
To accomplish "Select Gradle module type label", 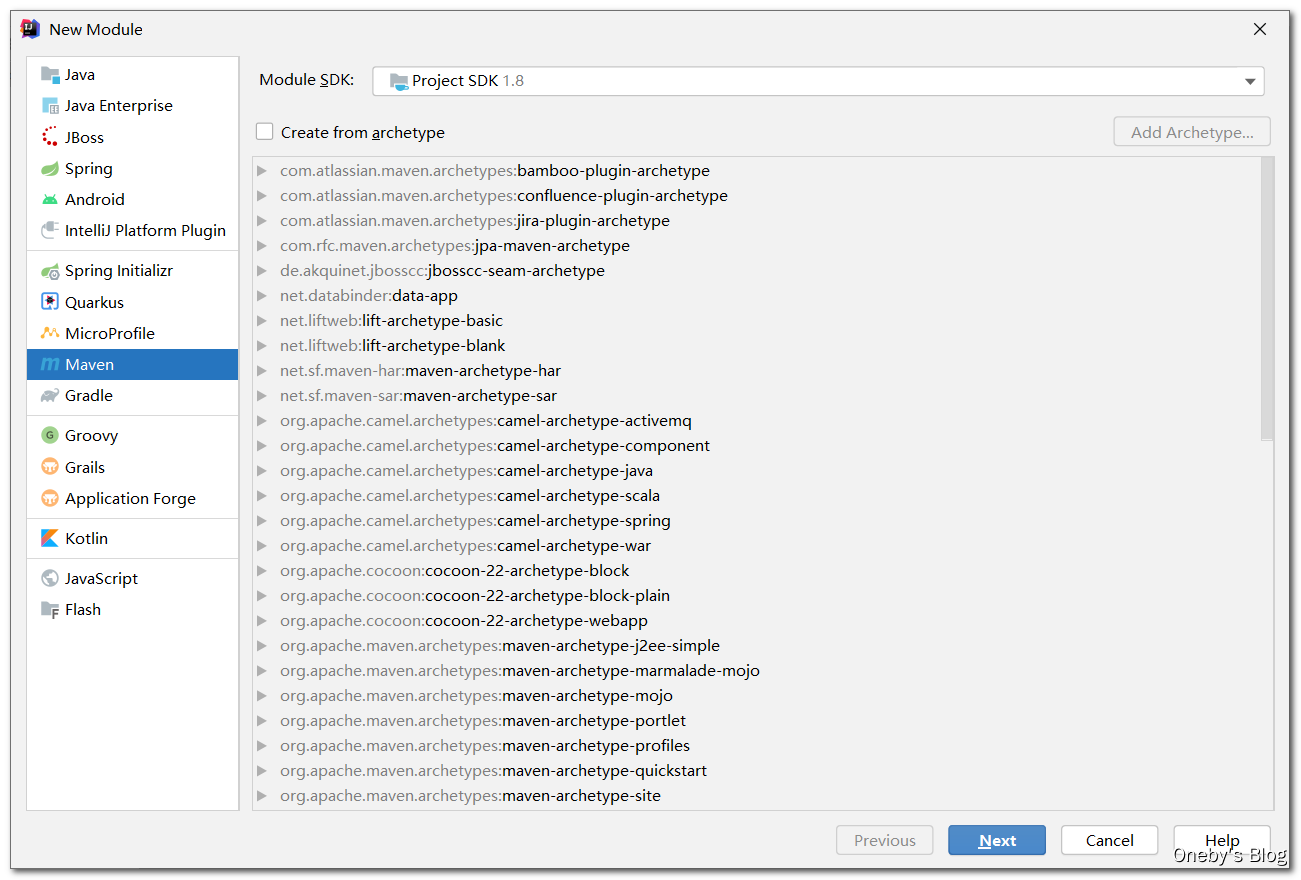I will (89, 395).
